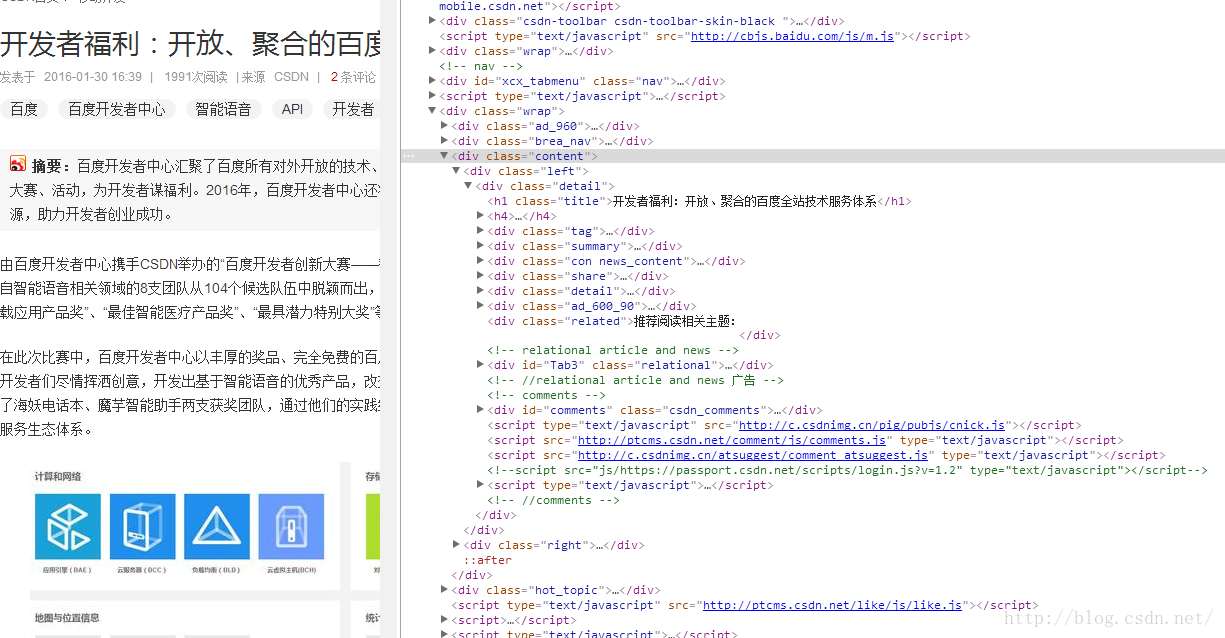Click the 计算和网络 section heading

point(58,476)
